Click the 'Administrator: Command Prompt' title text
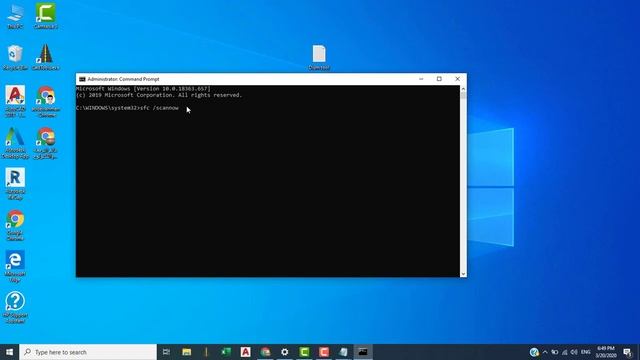 (x=123, y=79)
